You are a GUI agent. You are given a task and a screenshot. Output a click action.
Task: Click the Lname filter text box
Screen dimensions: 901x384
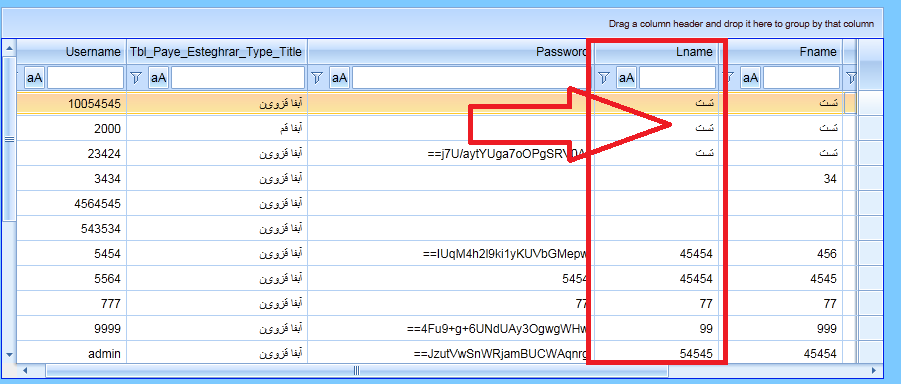coord(677,78)
